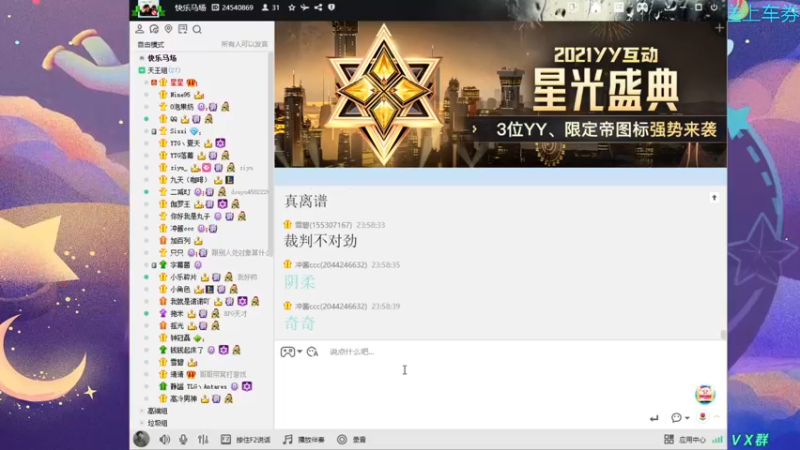Open the 2021YY互动 星光盛典 banner
The image size is (800, 450).
click(501, 94)
